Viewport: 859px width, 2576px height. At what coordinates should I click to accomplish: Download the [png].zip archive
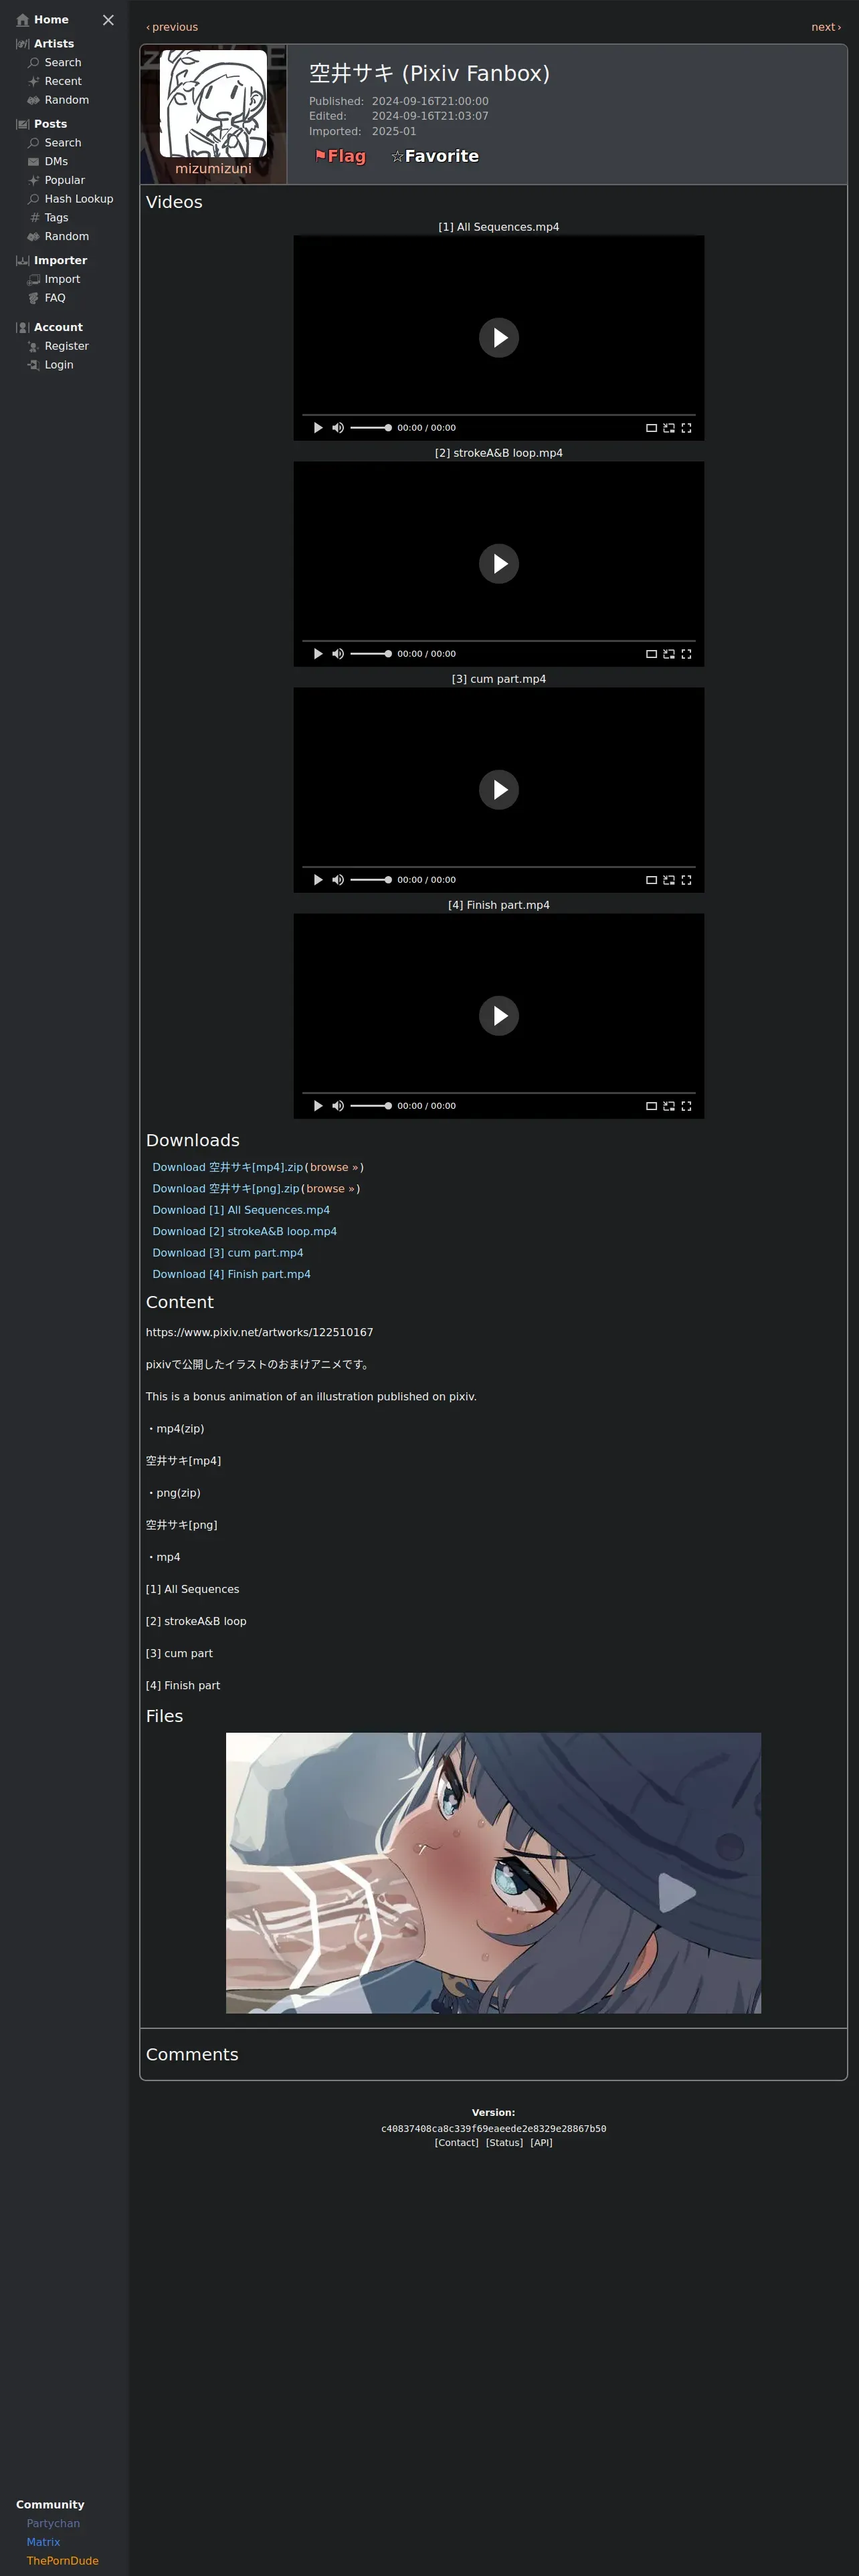(x=226, y=1189)
